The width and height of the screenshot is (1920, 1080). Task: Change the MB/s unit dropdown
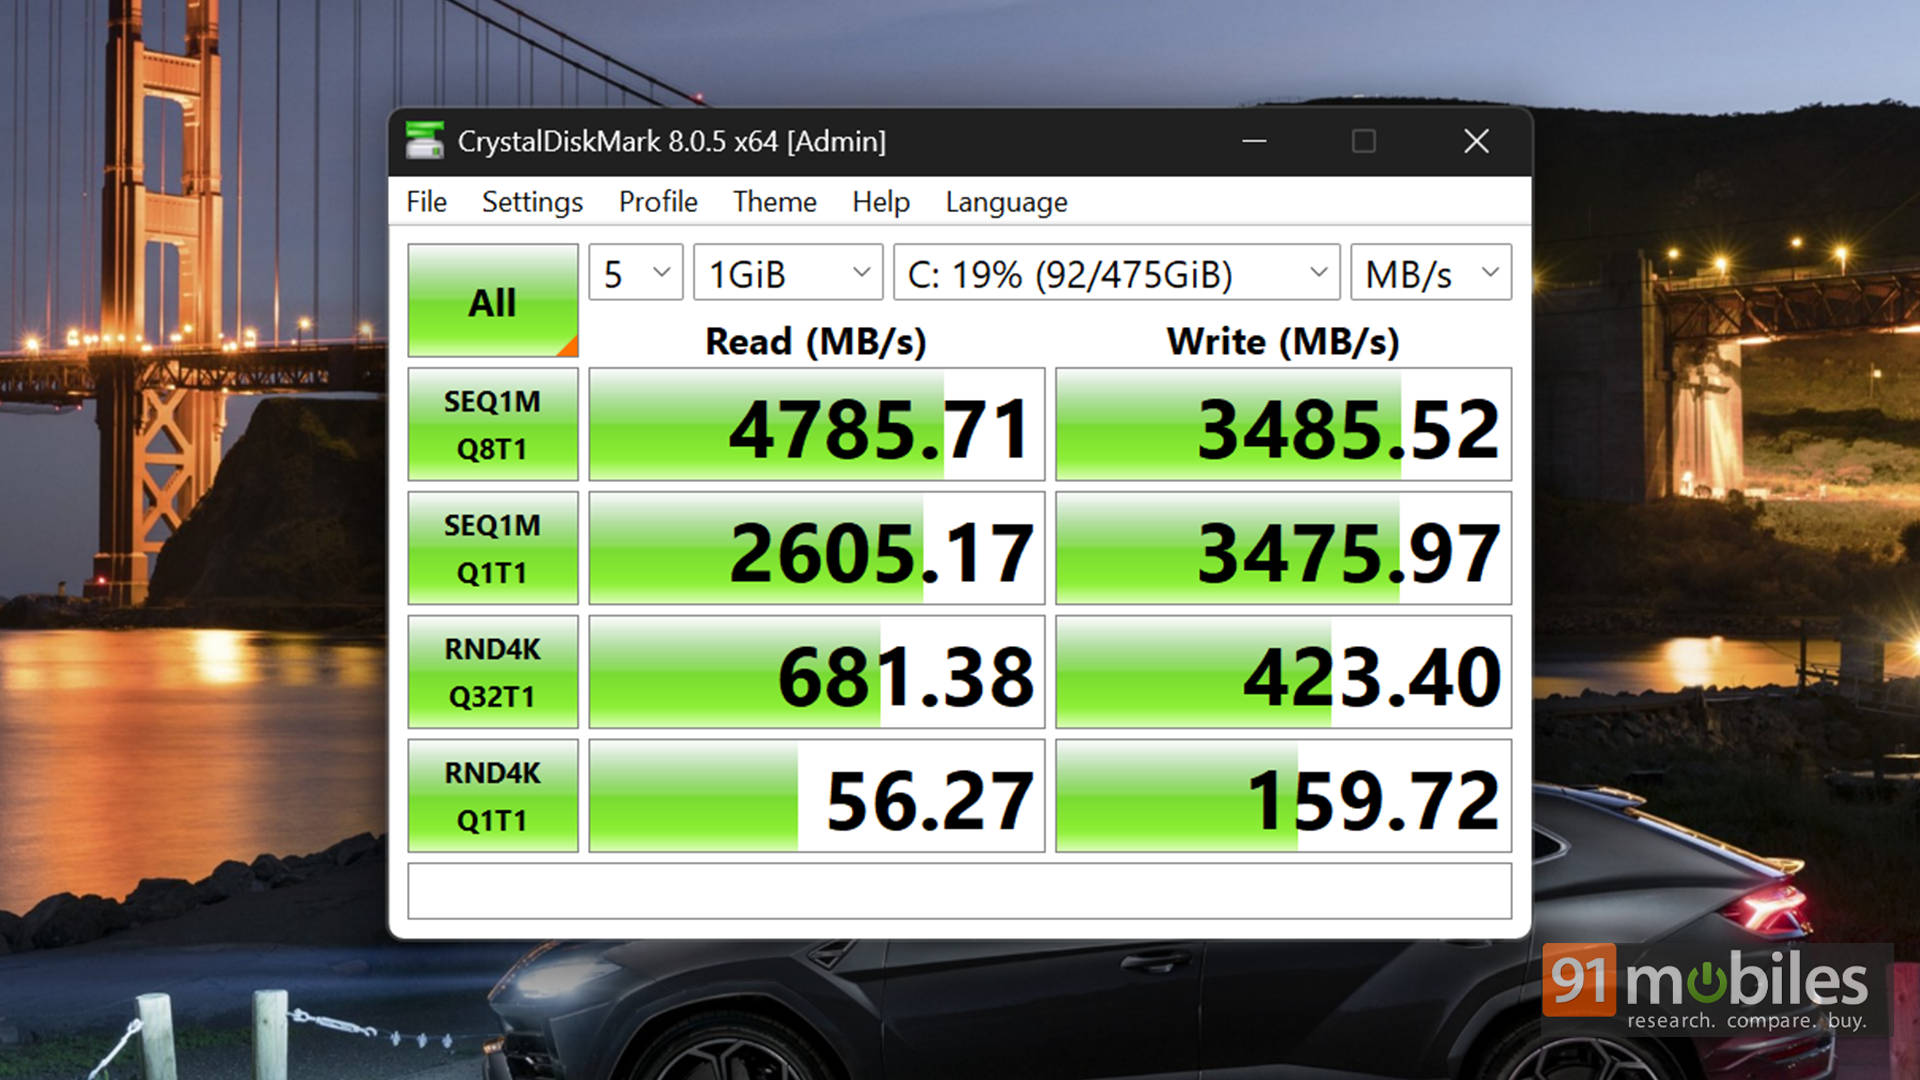(1430, 273)
